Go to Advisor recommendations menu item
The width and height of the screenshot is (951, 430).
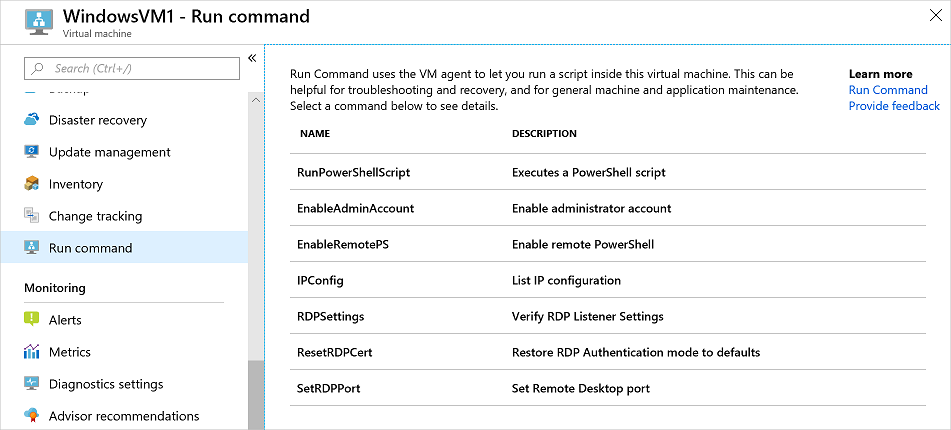[124, 416]
